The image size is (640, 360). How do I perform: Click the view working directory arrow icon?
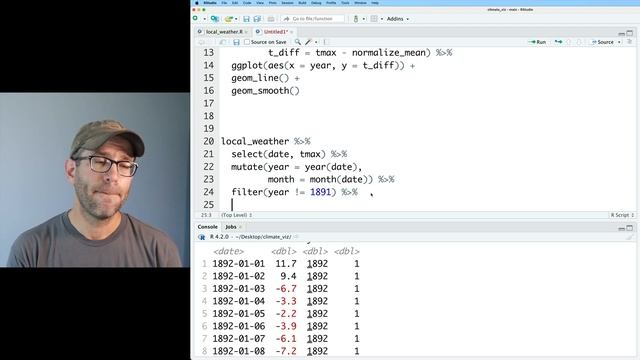pos(296,237)
